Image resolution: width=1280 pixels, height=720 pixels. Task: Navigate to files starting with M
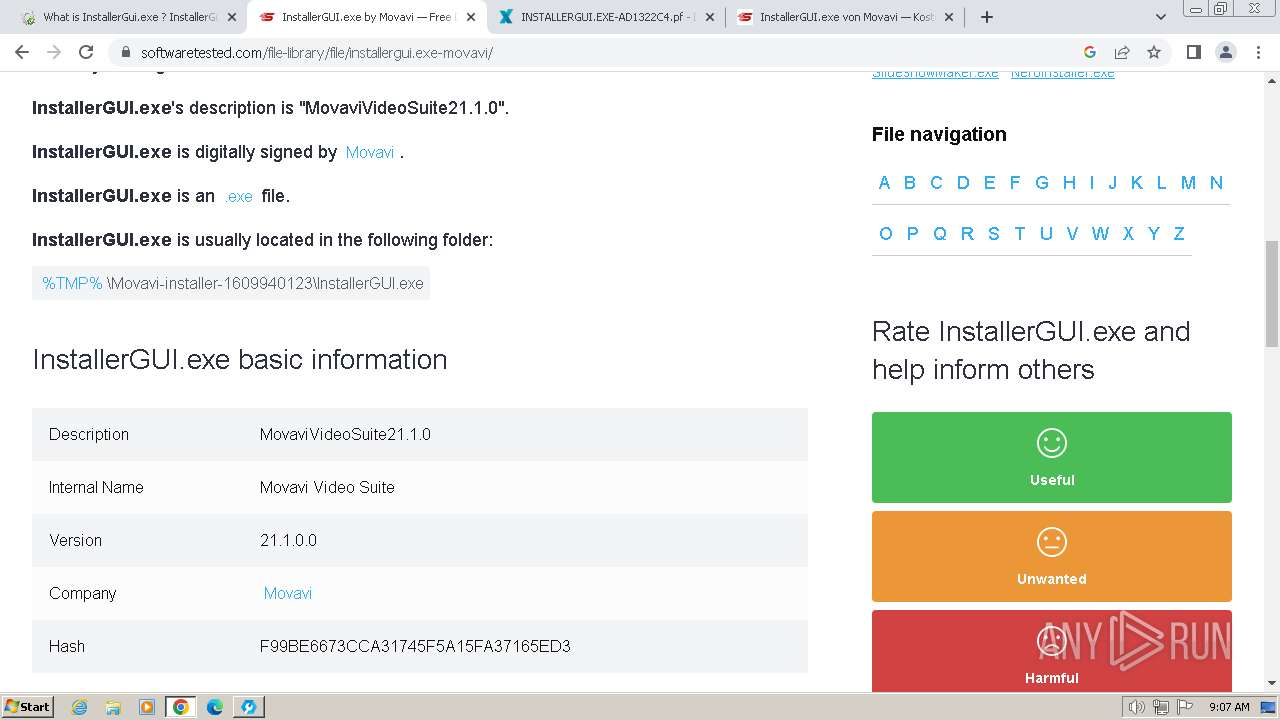pos(1188,183)
